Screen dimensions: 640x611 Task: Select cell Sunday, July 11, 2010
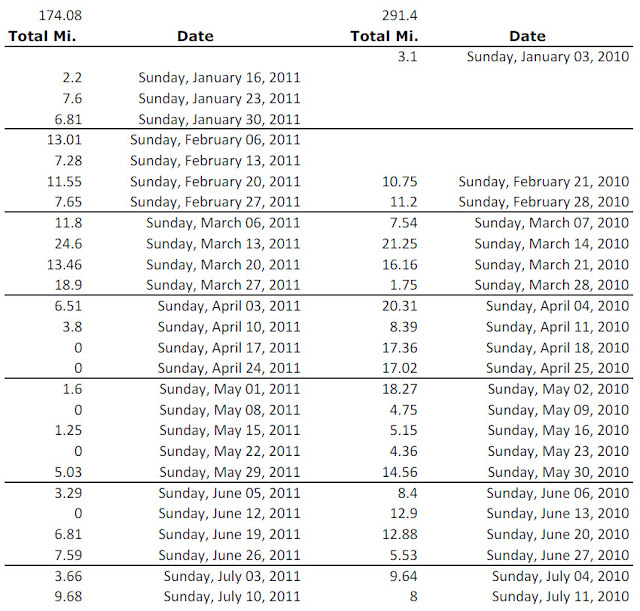click(560, 597)
